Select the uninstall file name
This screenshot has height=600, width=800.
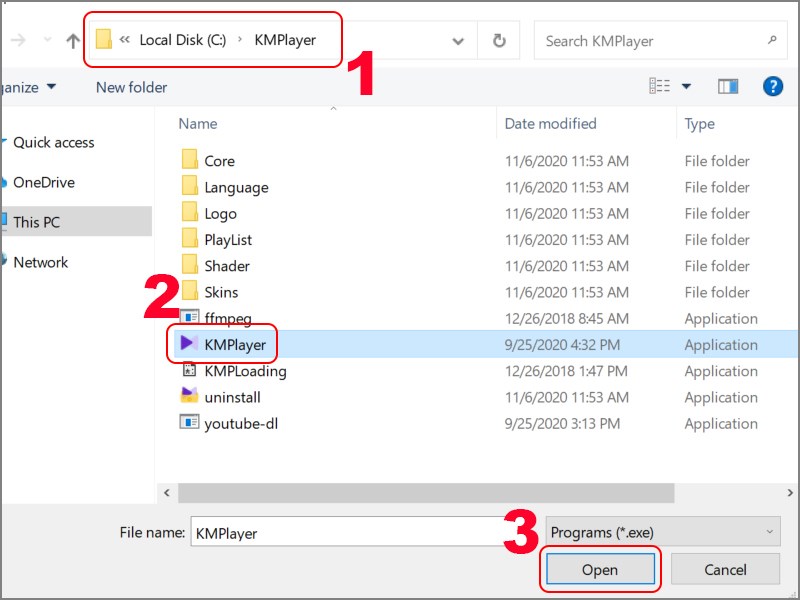click(232, 397)
